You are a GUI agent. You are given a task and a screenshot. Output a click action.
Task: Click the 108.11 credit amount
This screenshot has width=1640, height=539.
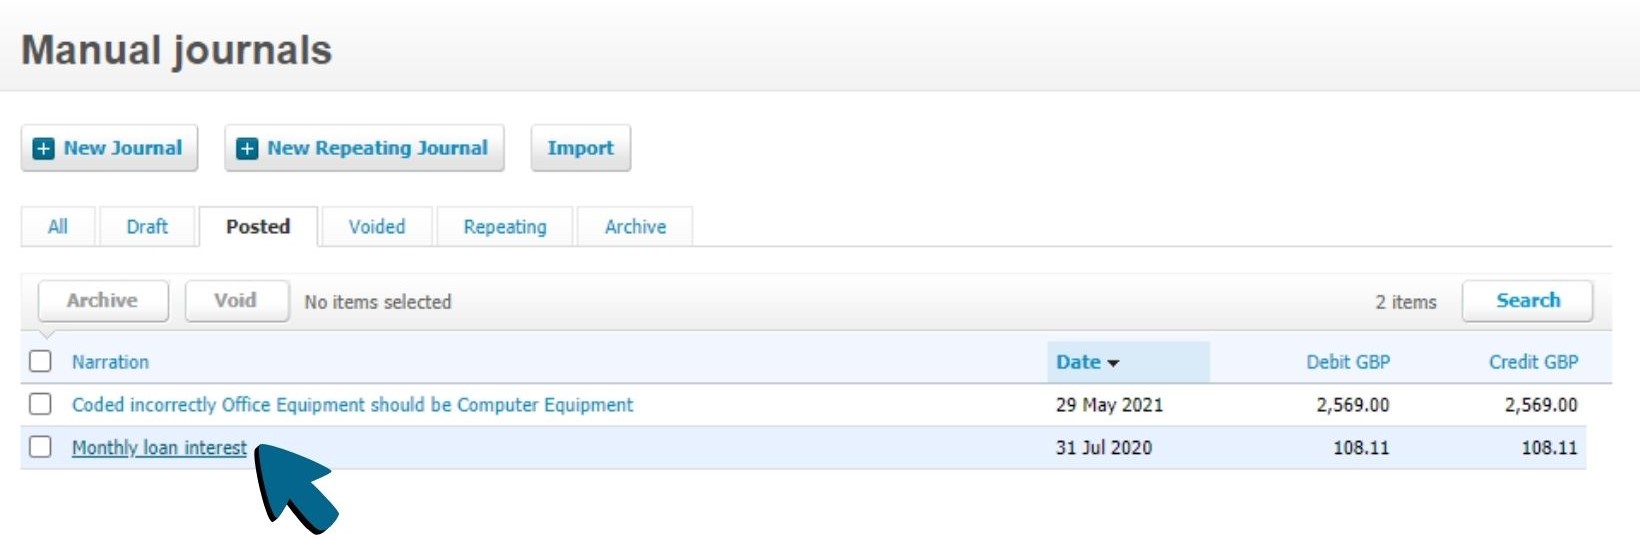coord(1549,448)
